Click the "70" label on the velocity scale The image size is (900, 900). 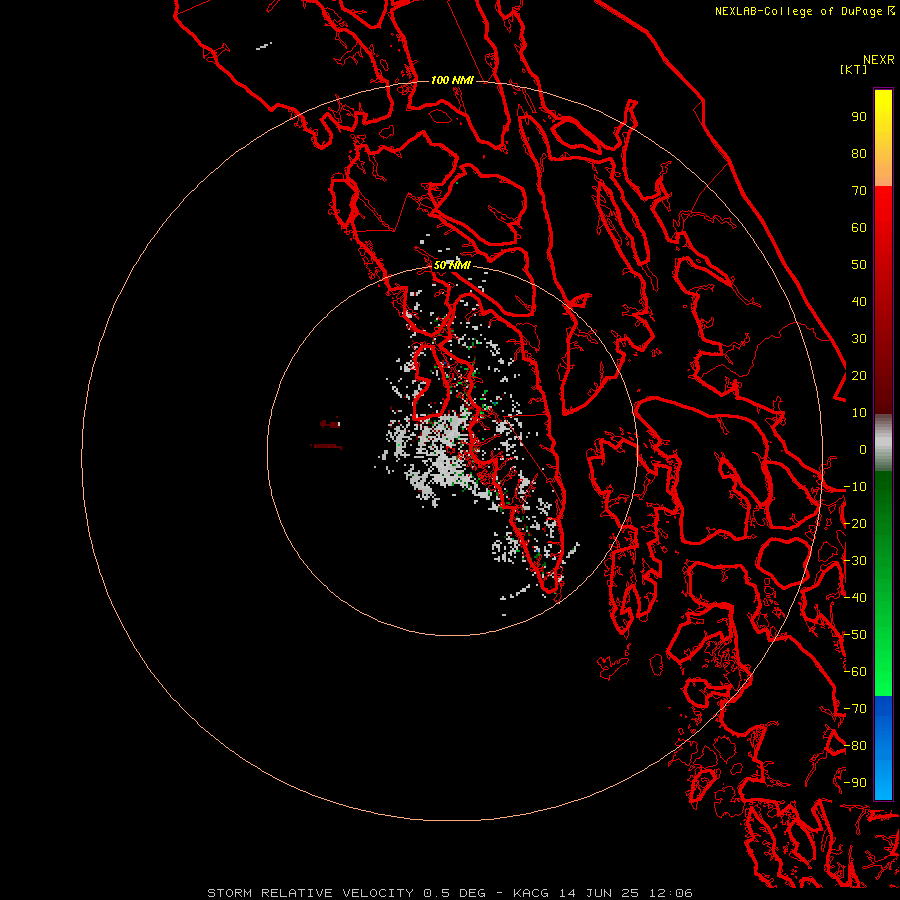[x=859, y=191]
